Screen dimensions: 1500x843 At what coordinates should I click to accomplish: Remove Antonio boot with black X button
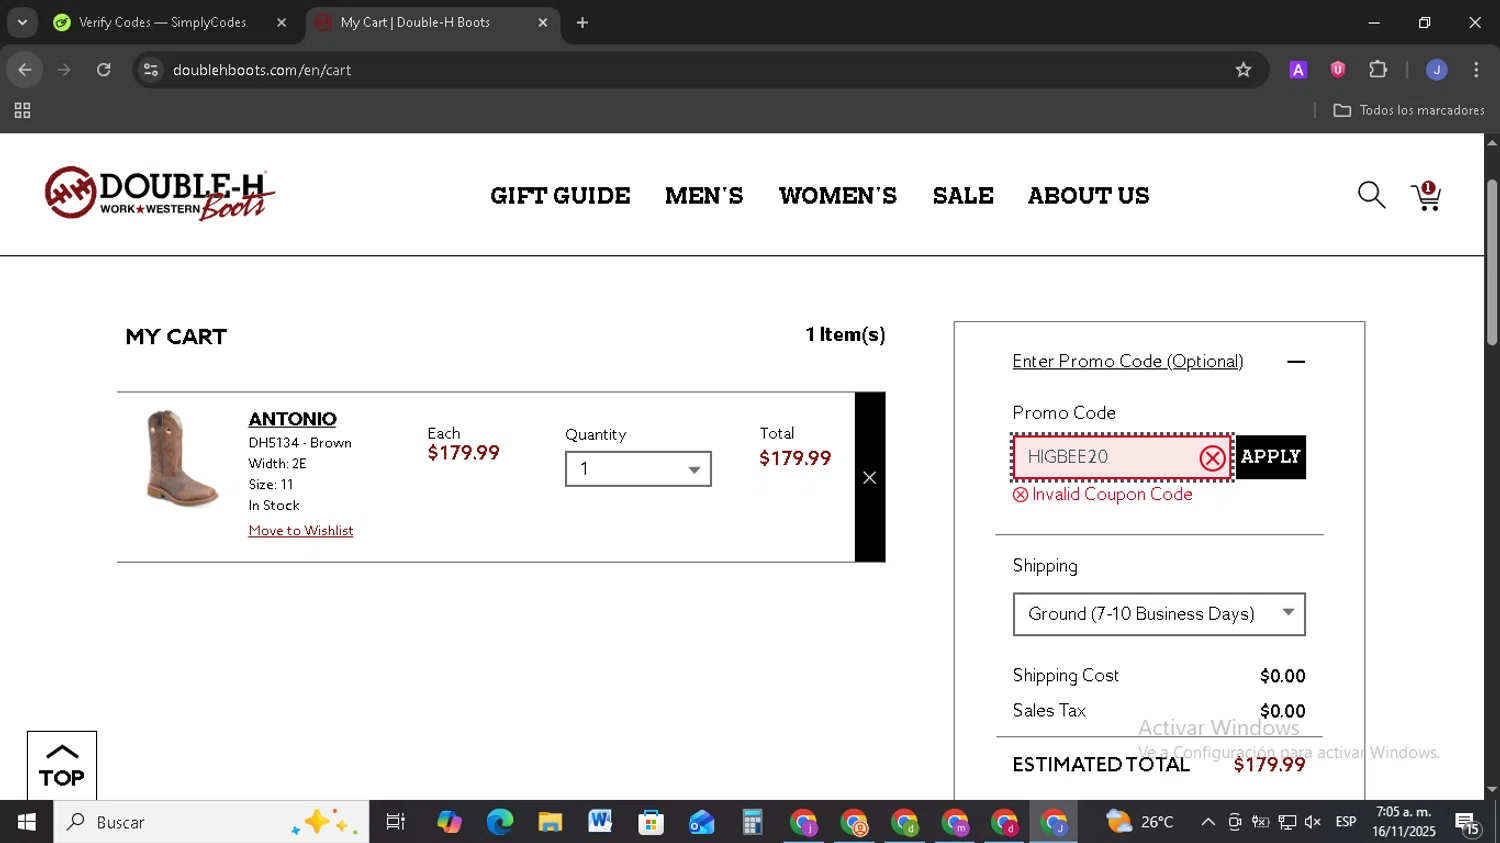tap(870, 477)
